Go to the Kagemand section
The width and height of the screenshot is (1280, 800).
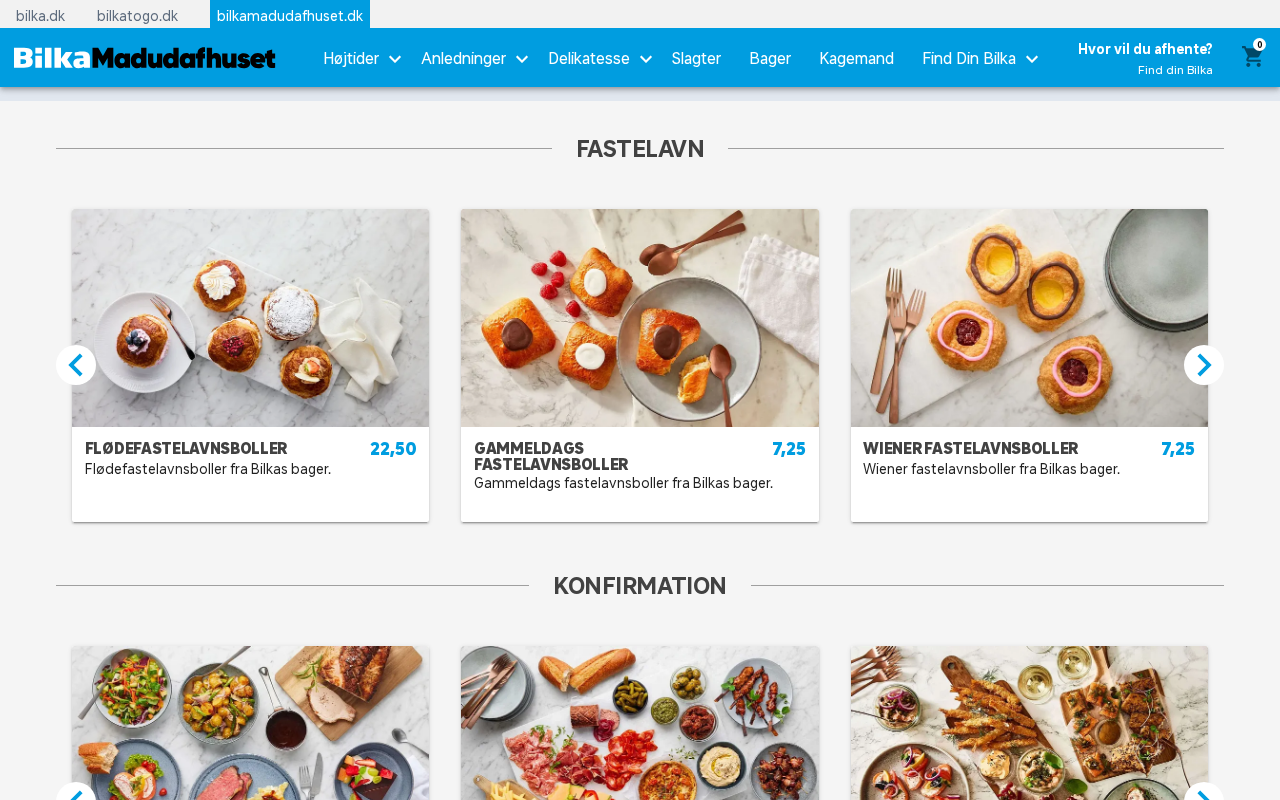click(856, 58)
